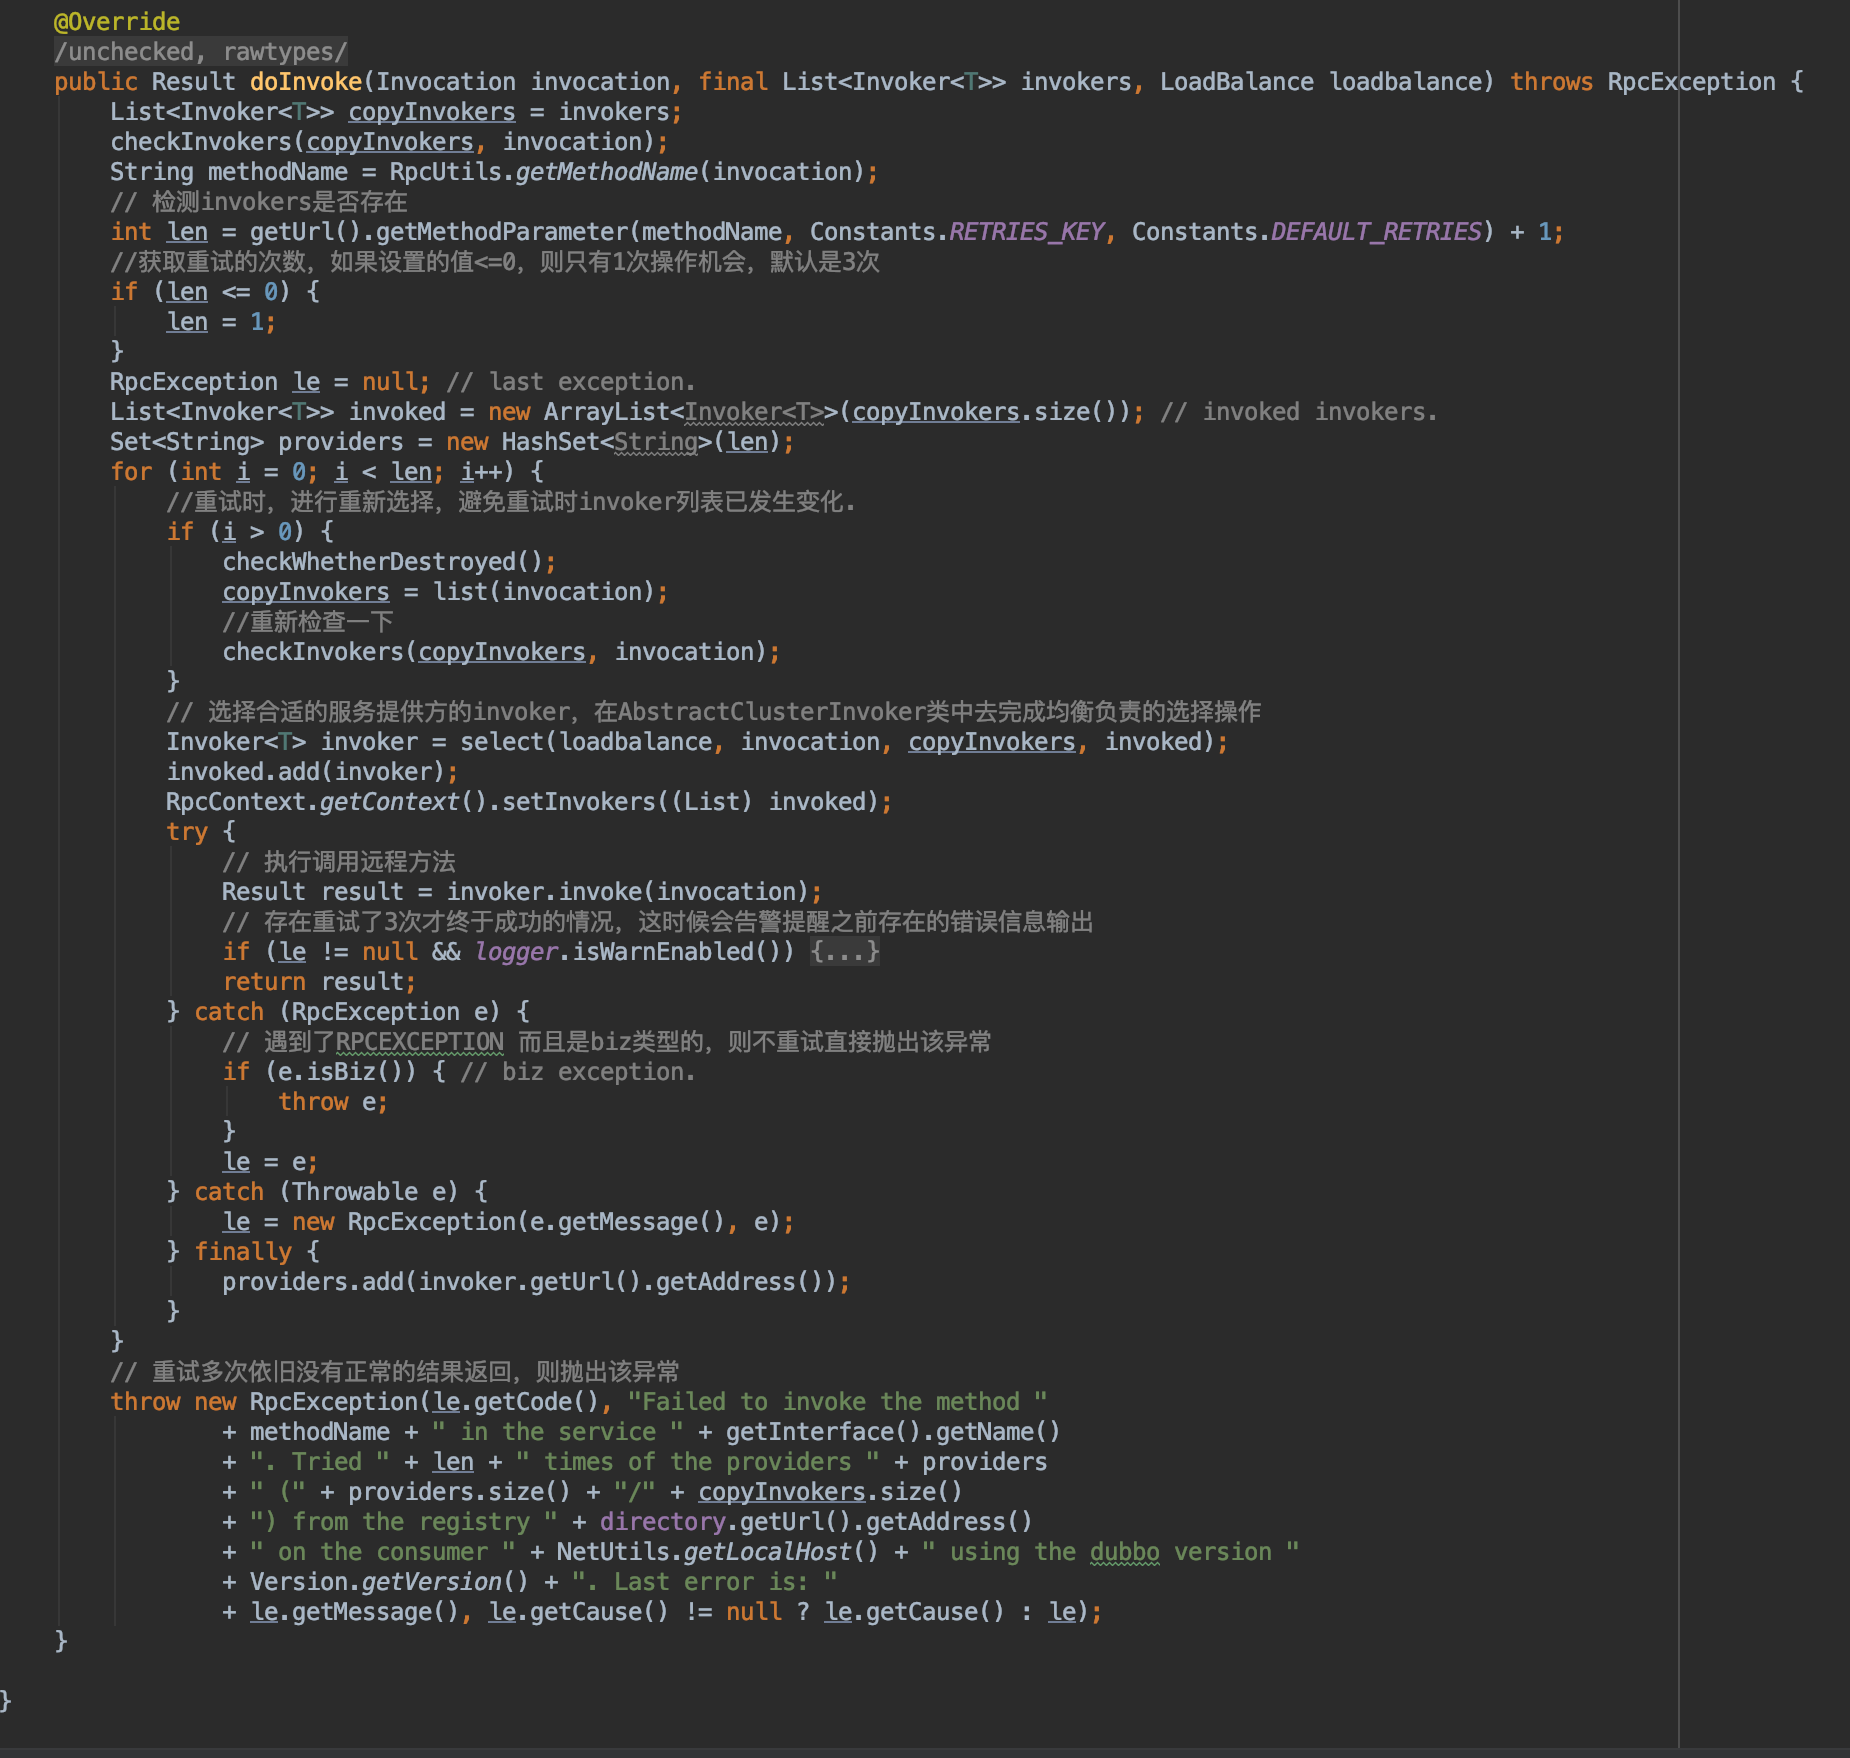Click the doInvoke method name
1850x1758 pixels.
[306, 81]
